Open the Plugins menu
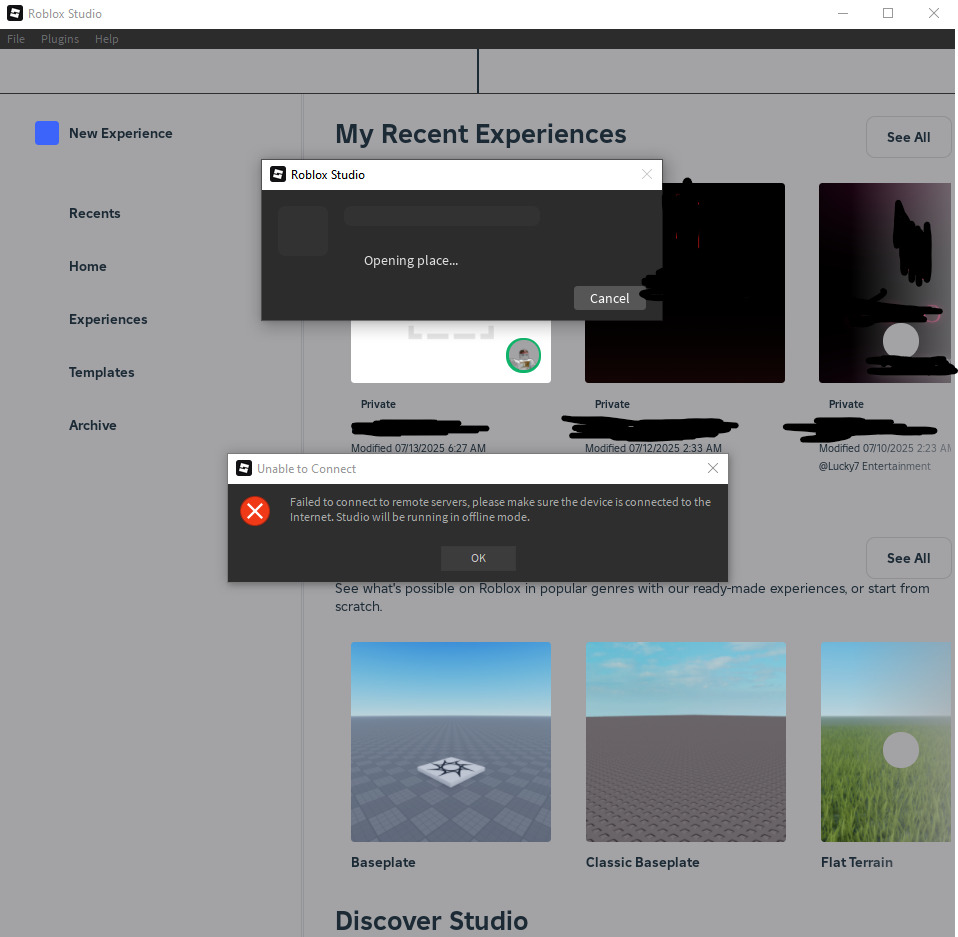The image size is (958, 937). point(60,39)
